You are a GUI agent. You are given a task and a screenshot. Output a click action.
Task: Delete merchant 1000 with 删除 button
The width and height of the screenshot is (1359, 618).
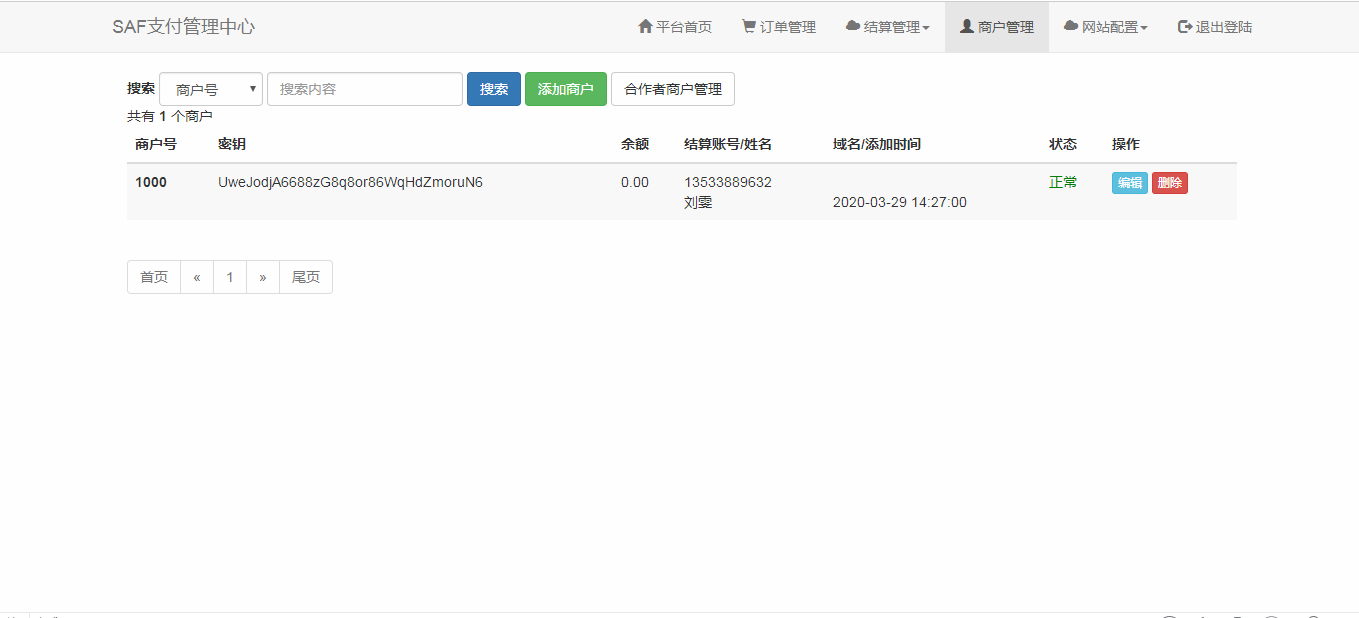click(1170, 183)
